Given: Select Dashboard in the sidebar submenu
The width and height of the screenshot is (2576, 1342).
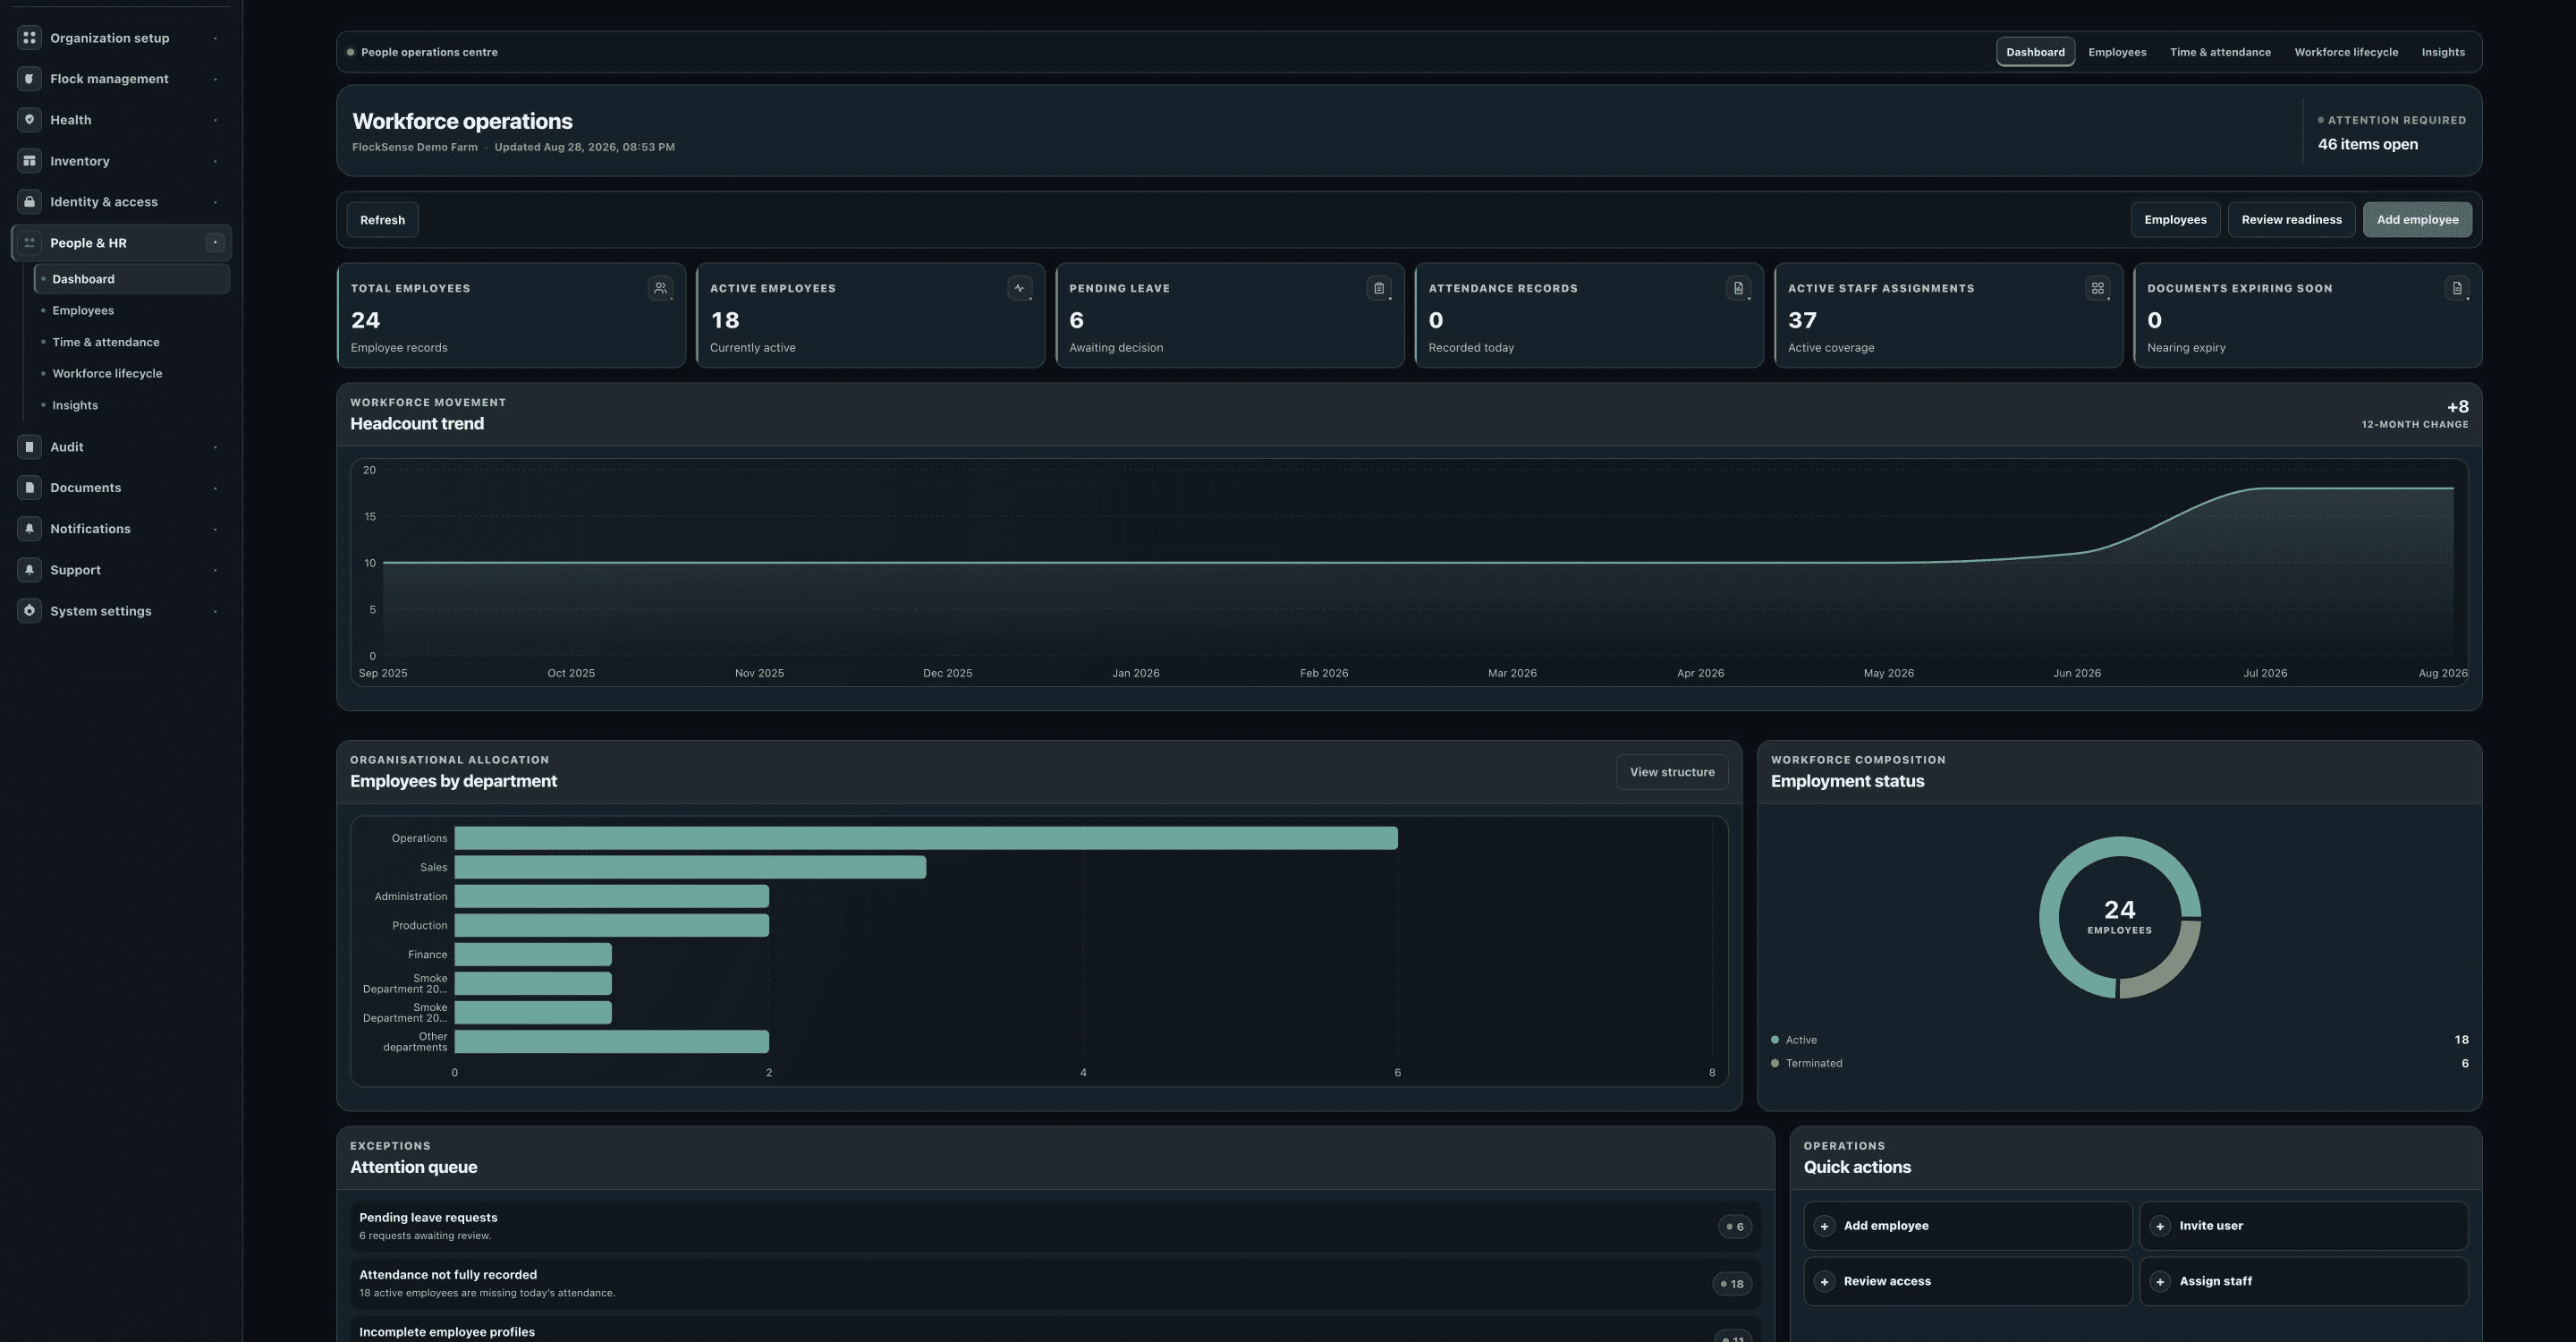Looking at the screenshot, I should coord(132,279).
